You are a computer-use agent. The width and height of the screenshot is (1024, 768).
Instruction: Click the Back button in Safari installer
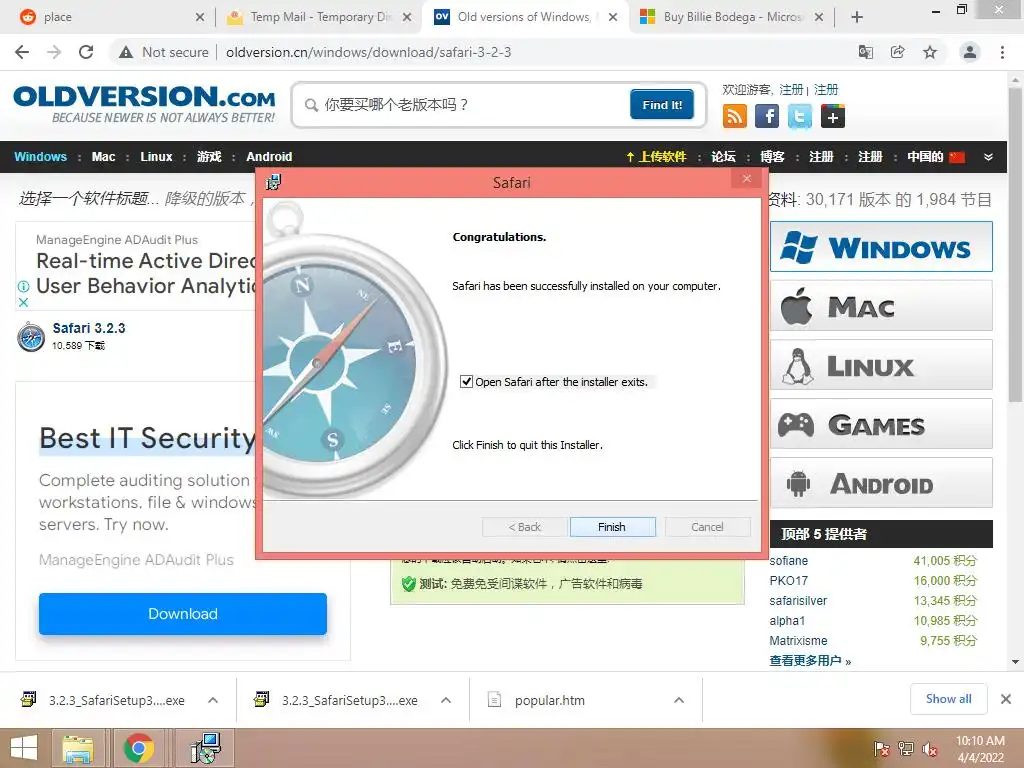point(524,527)
